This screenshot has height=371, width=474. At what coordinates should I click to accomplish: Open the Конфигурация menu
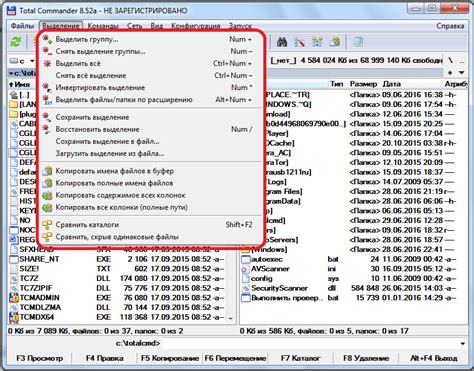(x=196, y=26)
